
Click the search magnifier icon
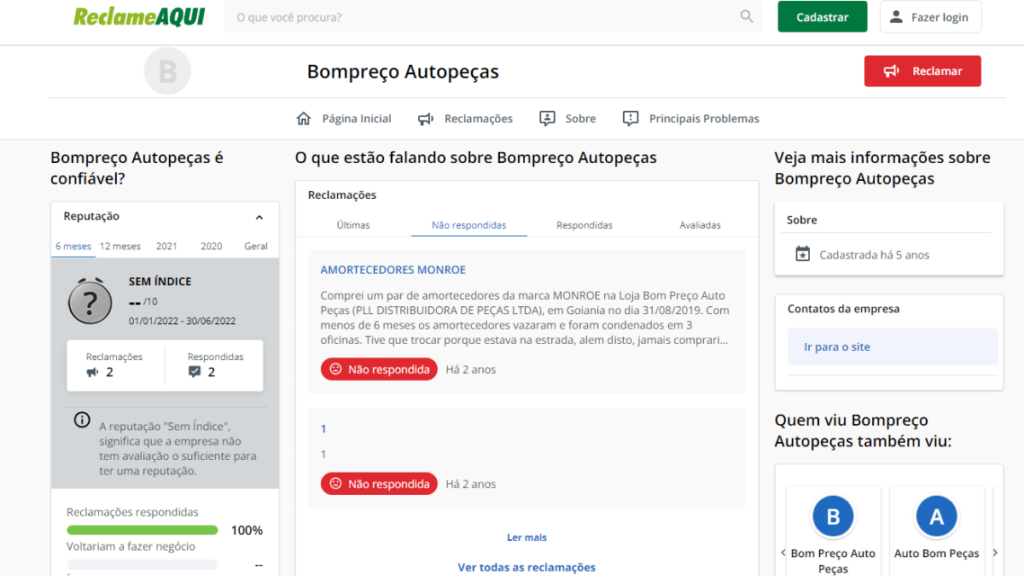coord(746,17)
